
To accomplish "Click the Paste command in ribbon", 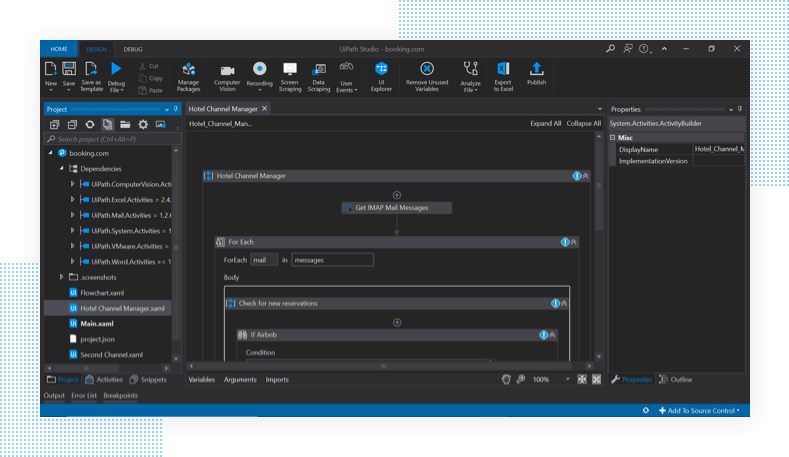I will click(150, 90).
